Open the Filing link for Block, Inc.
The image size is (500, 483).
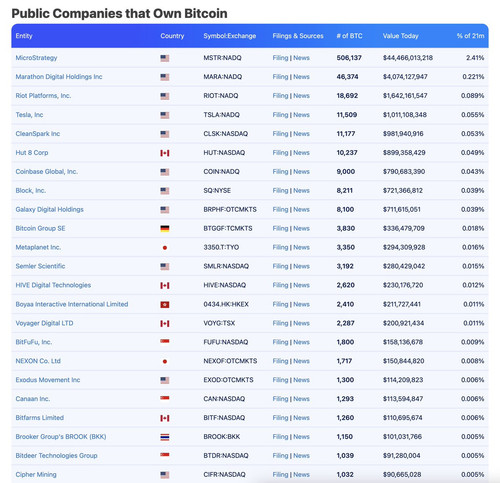point(280,191)
